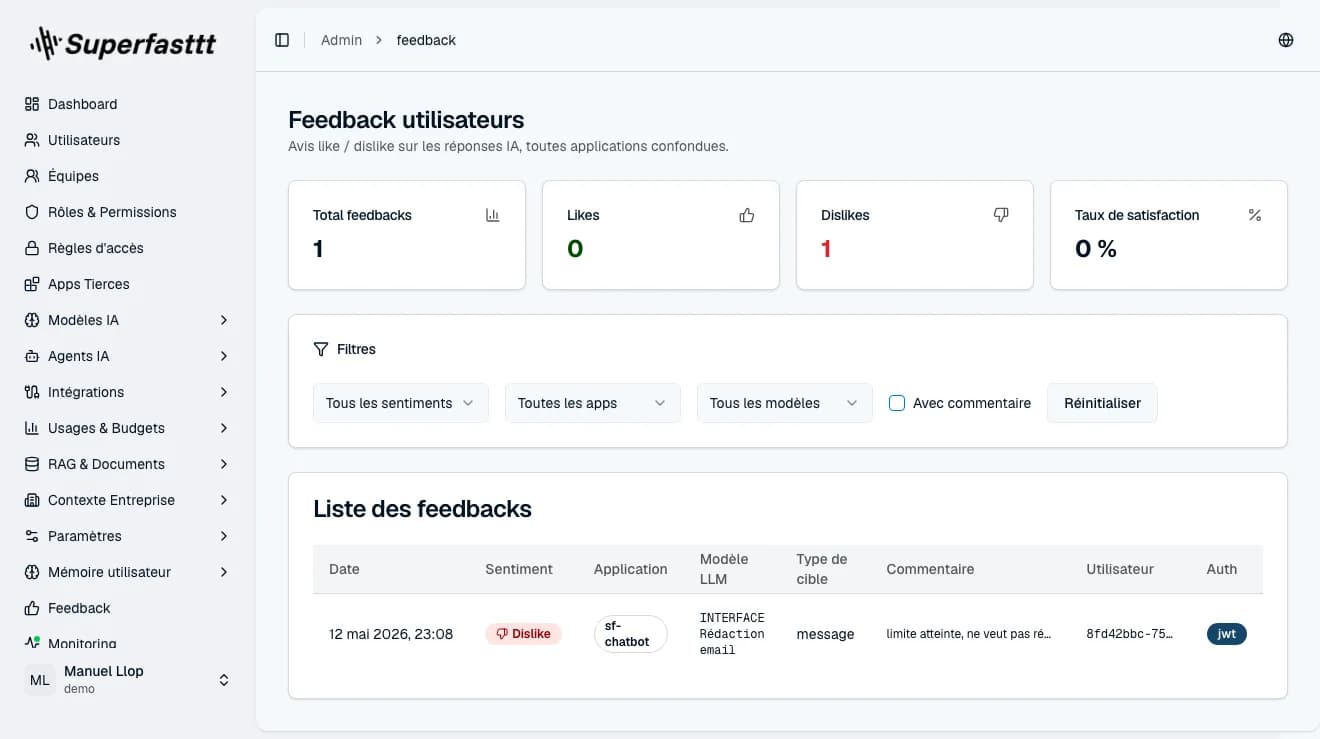Open the Manuel Llop account switcher arrows

click(x=224, y=680)
